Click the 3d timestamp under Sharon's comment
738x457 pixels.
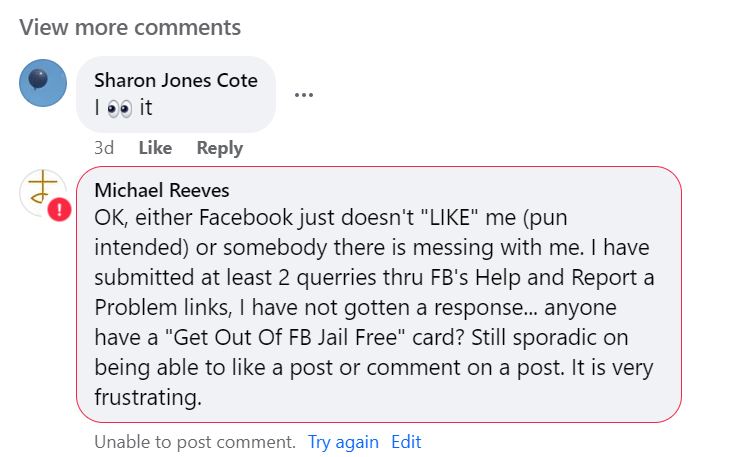[x=104, y=148]
